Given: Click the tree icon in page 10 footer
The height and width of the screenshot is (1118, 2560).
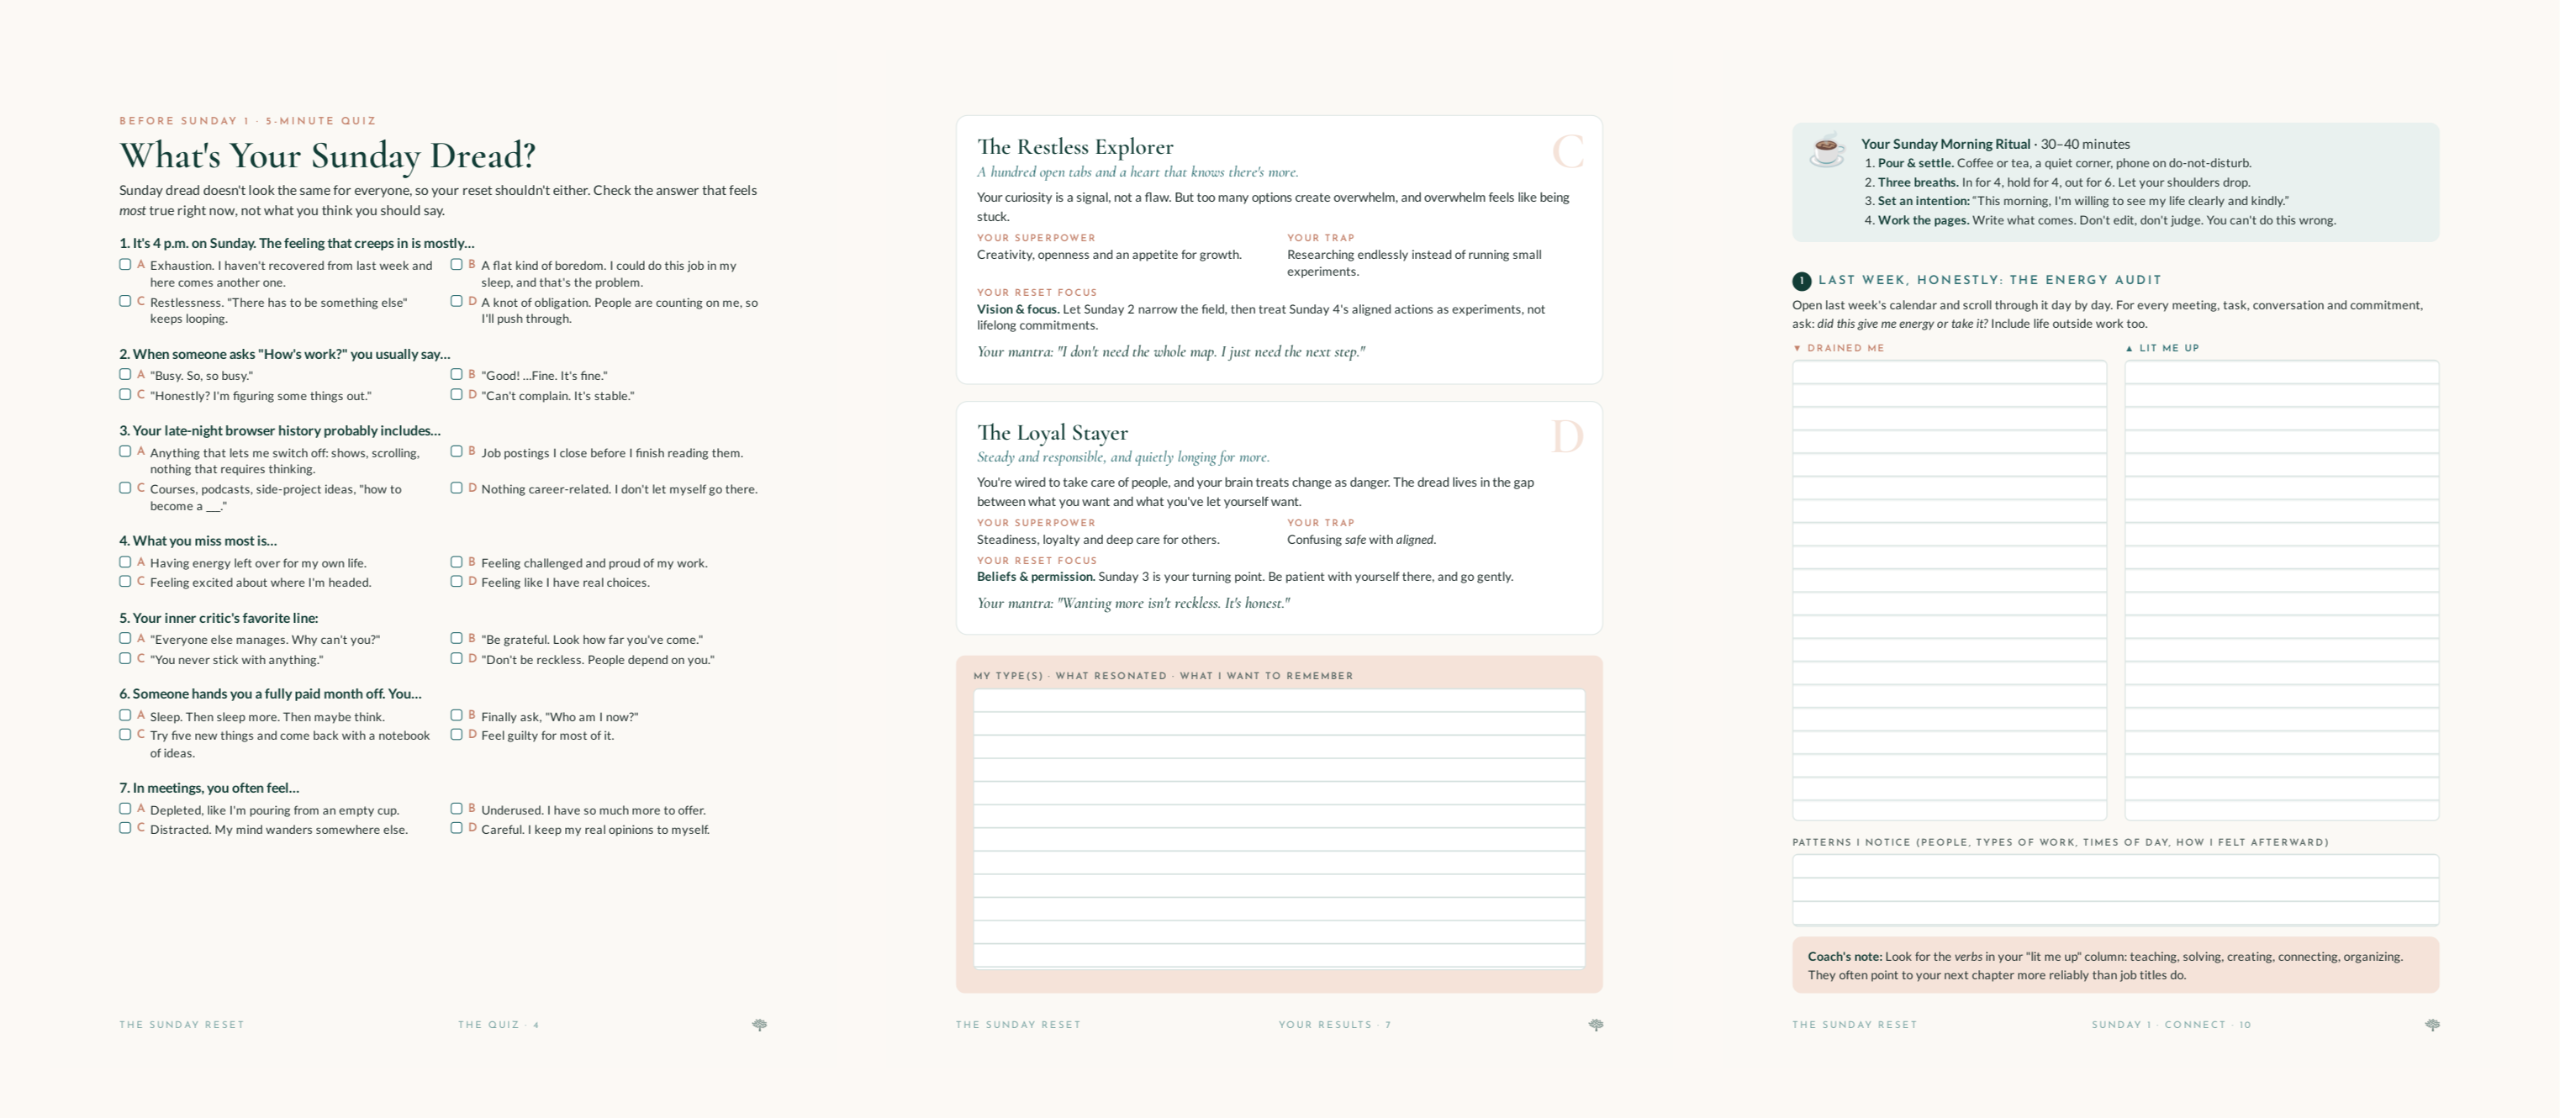Looking at the screenshot, I should (x=2433, y=1025).
